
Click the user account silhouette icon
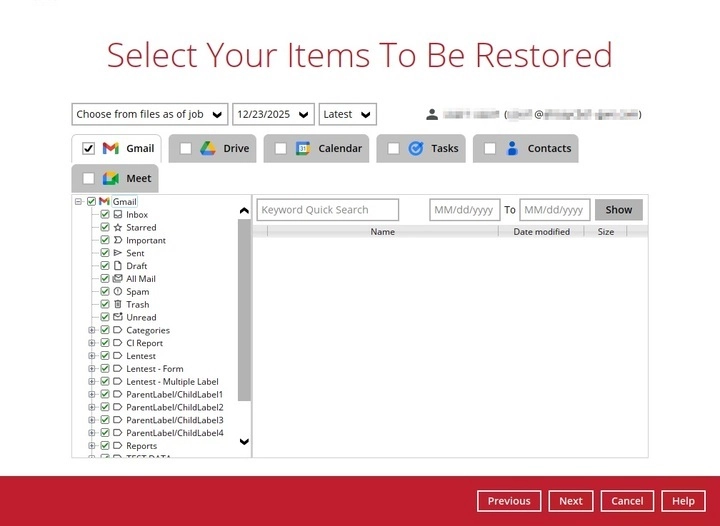[432, 114]
